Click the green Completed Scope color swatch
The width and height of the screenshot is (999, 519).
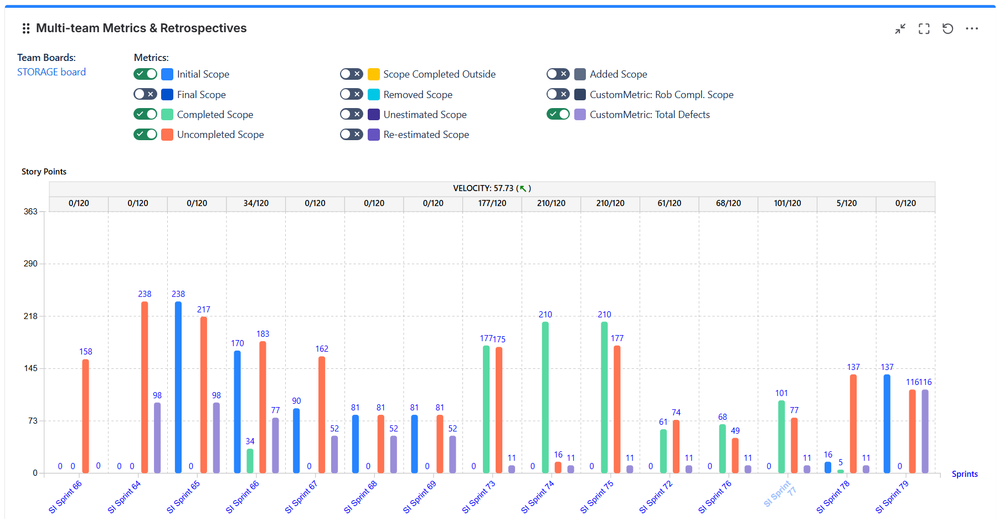point(167,115)
